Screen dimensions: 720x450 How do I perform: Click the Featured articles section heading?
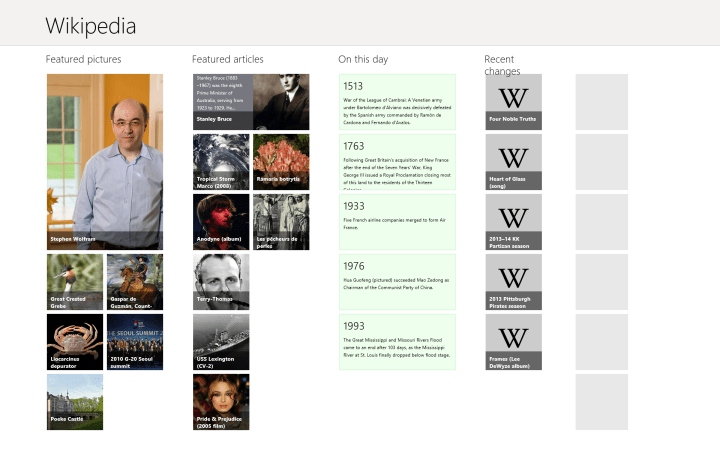228,59
